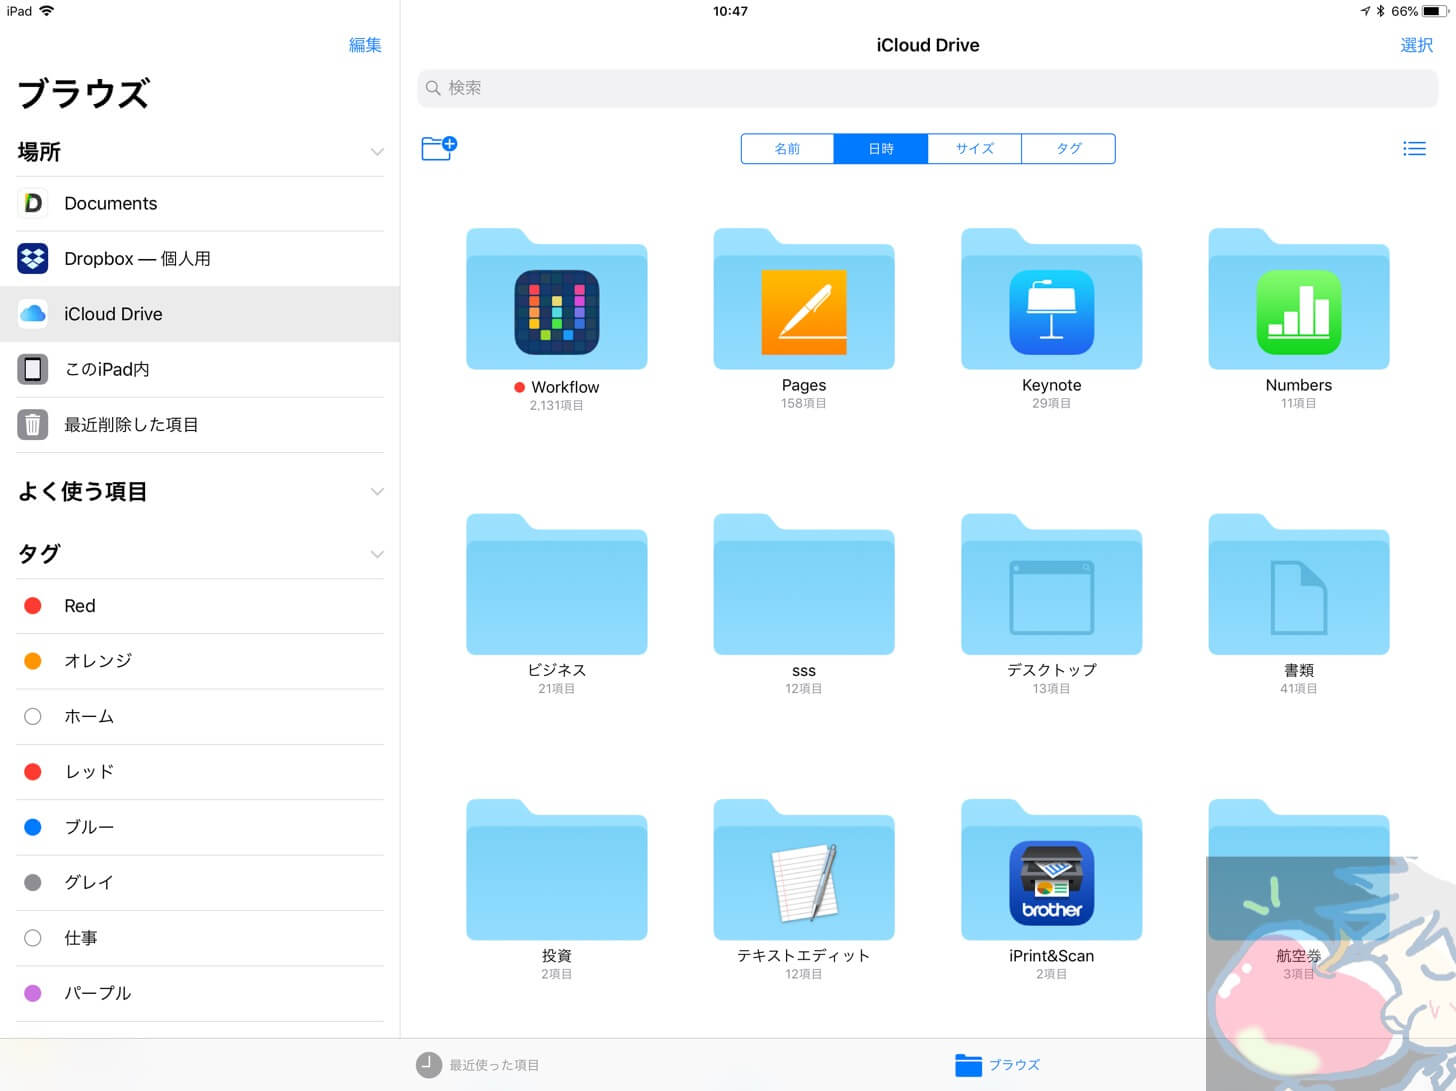1456x1091 pixels.
Task: Tap the 選択 button
Action: 1416,45
